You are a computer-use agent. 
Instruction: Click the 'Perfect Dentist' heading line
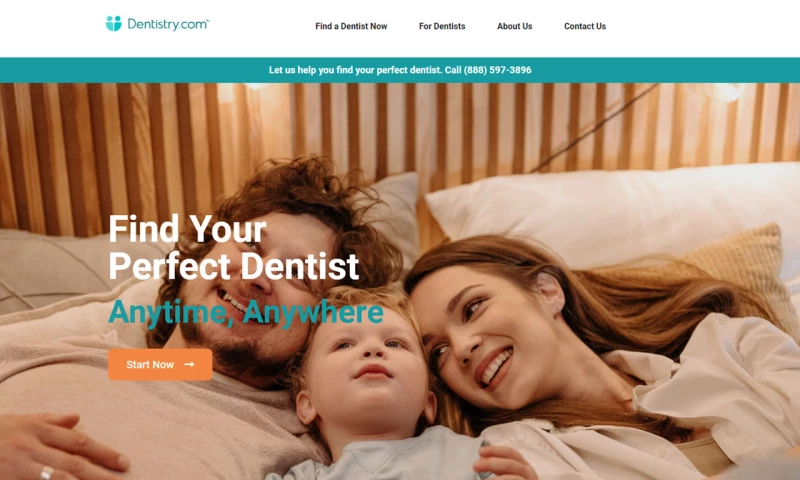[x=234, y=266]
